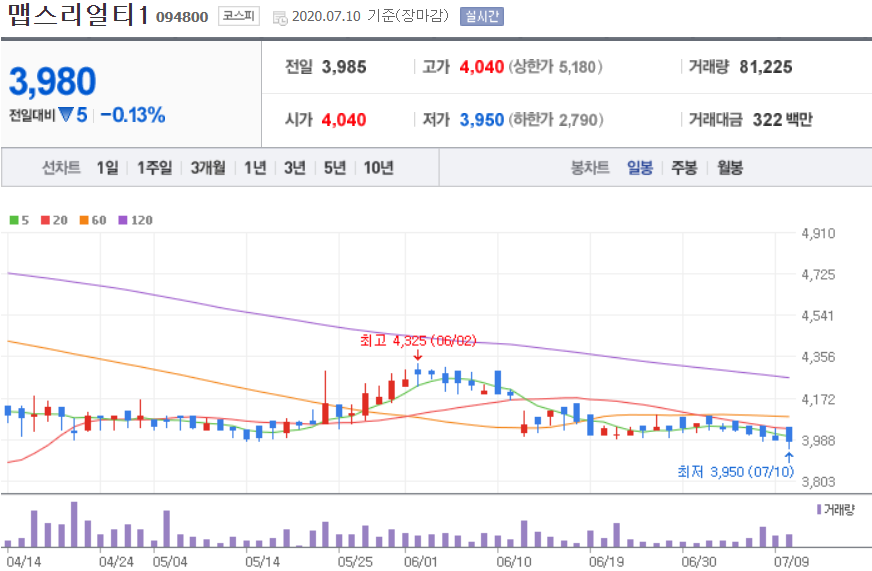Click the 3,803 price axis label
This screenshot has width=872, height=571.
[818, 482]
